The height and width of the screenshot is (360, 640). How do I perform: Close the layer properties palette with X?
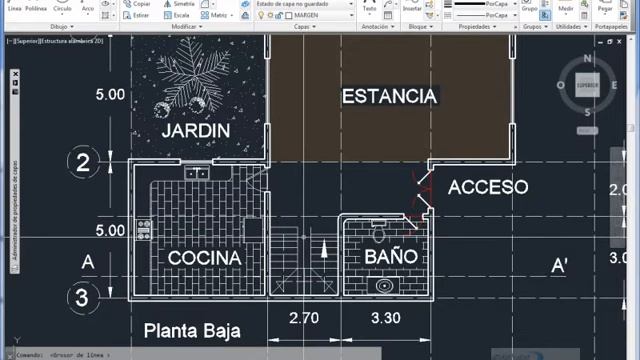16,74
